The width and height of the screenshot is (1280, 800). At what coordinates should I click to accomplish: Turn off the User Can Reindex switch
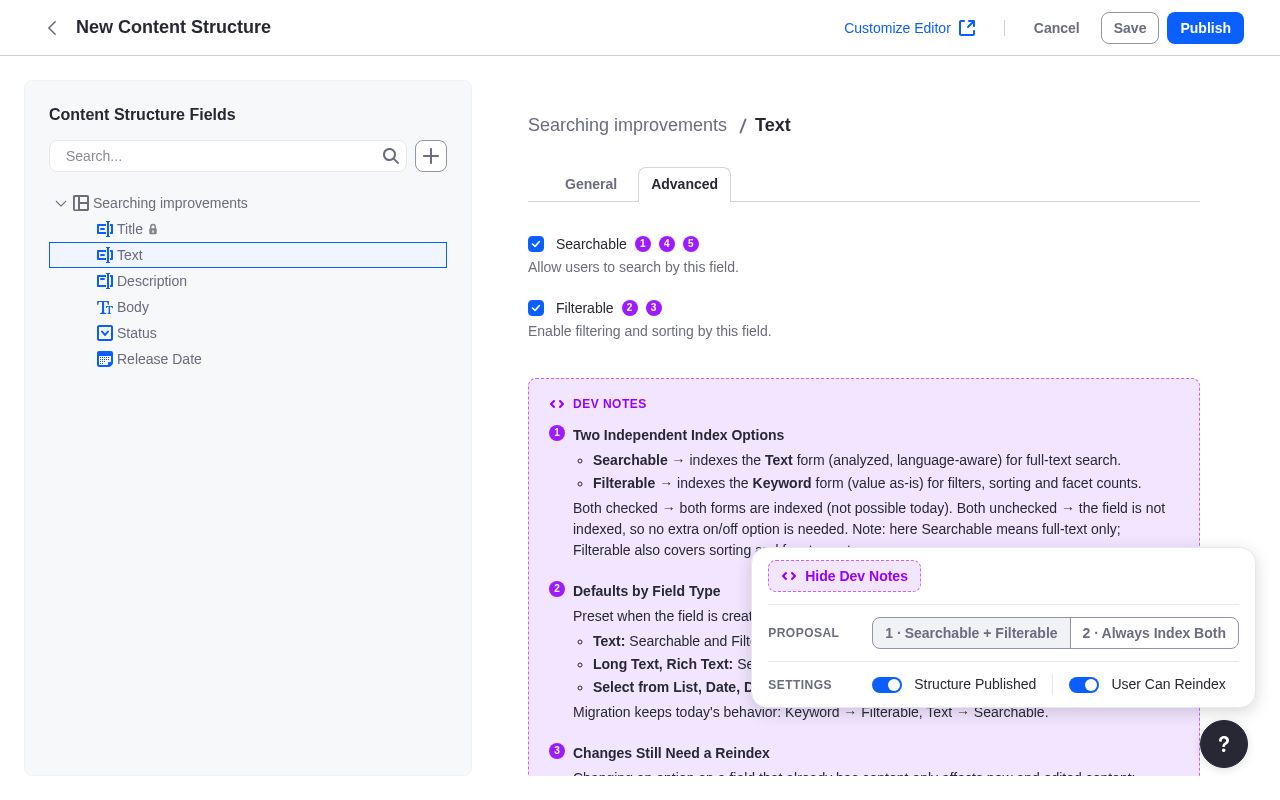[x=1084, y=685]
